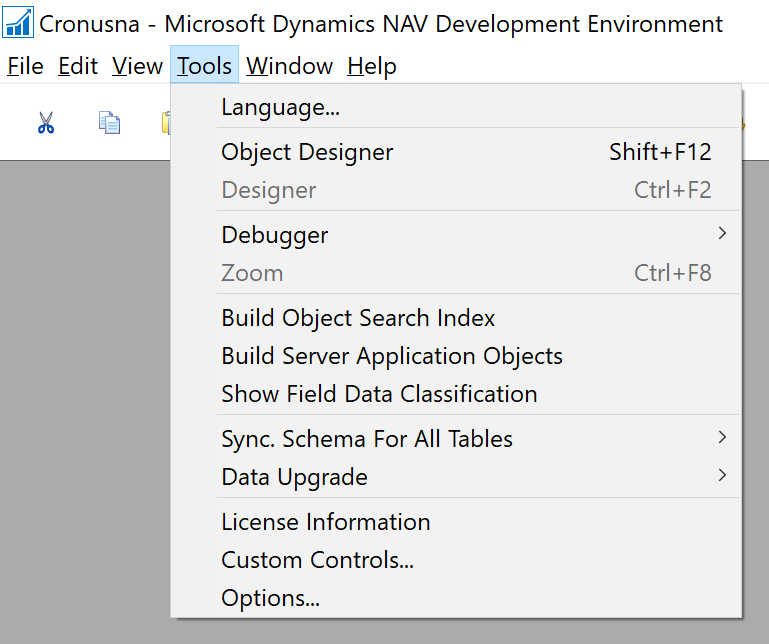Open the Window menu
Viewport: 769px width, 644px height.
289,66
